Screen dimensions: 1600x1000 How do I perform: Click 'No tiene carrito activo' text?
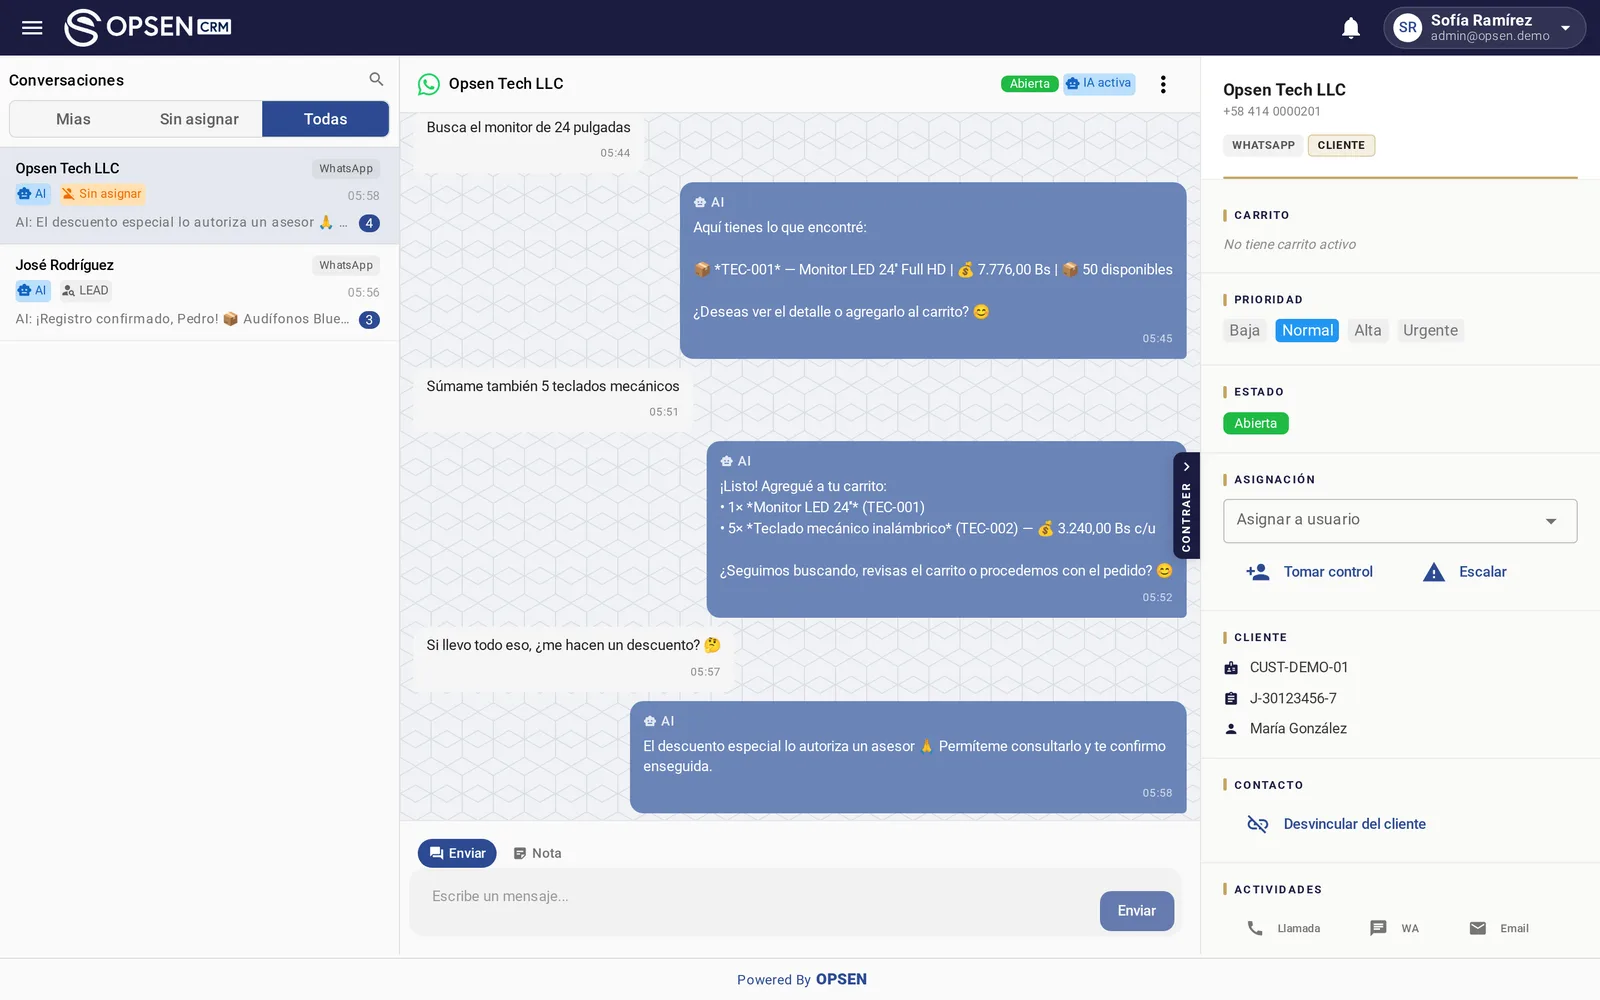pyautogui.click(x=1290, y=245)
